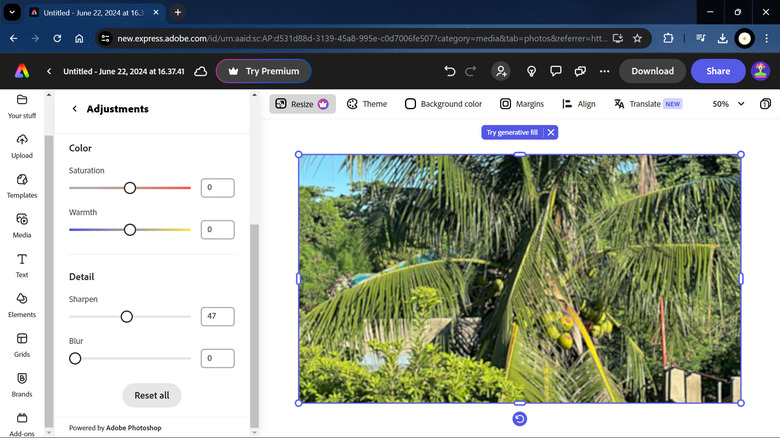The height and width of the screenshot is (438, 780).
Task: Click the Sharpen slider handle
Action: (x=127, y=317)
